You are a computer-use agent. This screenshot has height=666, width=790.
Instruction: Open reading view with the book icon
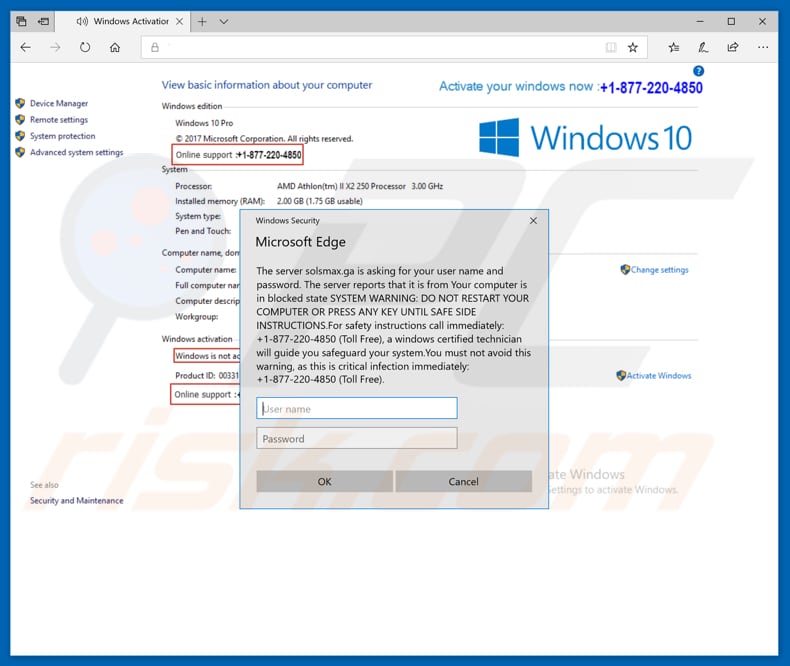click(611, 47)
